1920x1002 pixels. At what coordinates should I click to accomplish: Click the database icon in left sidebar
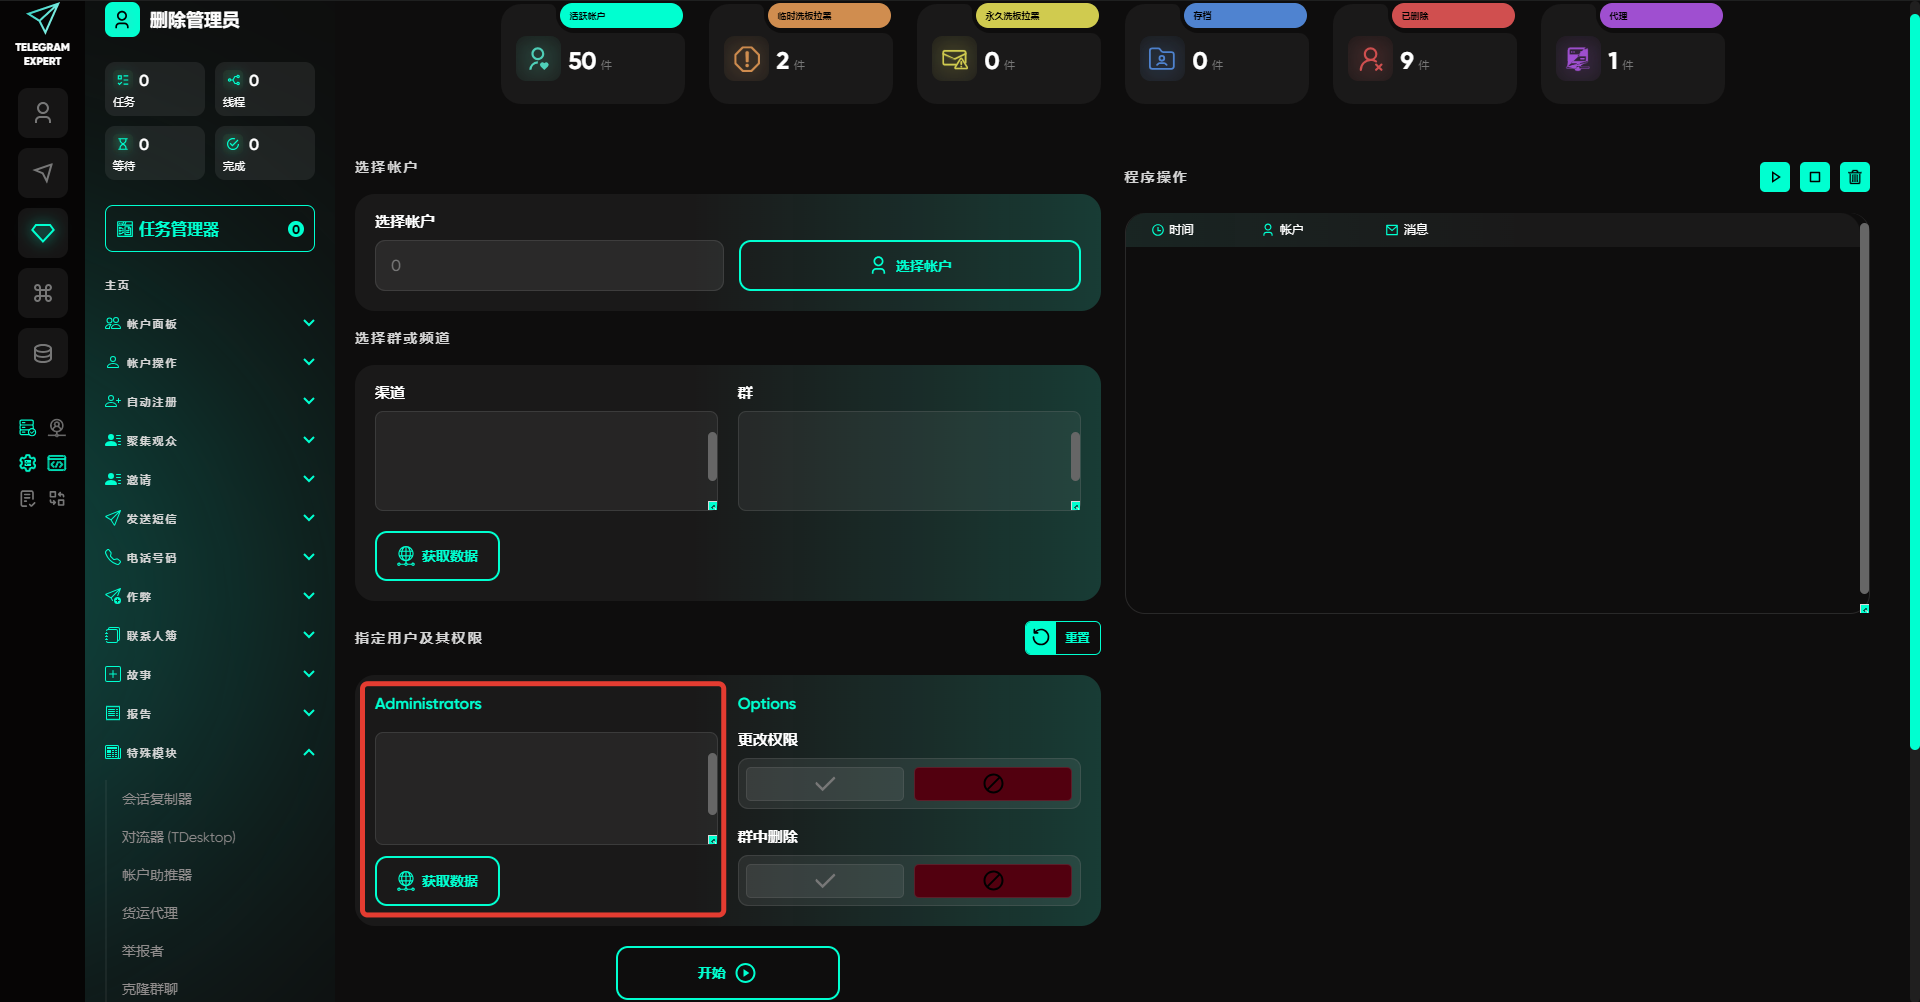click(43, 353)
